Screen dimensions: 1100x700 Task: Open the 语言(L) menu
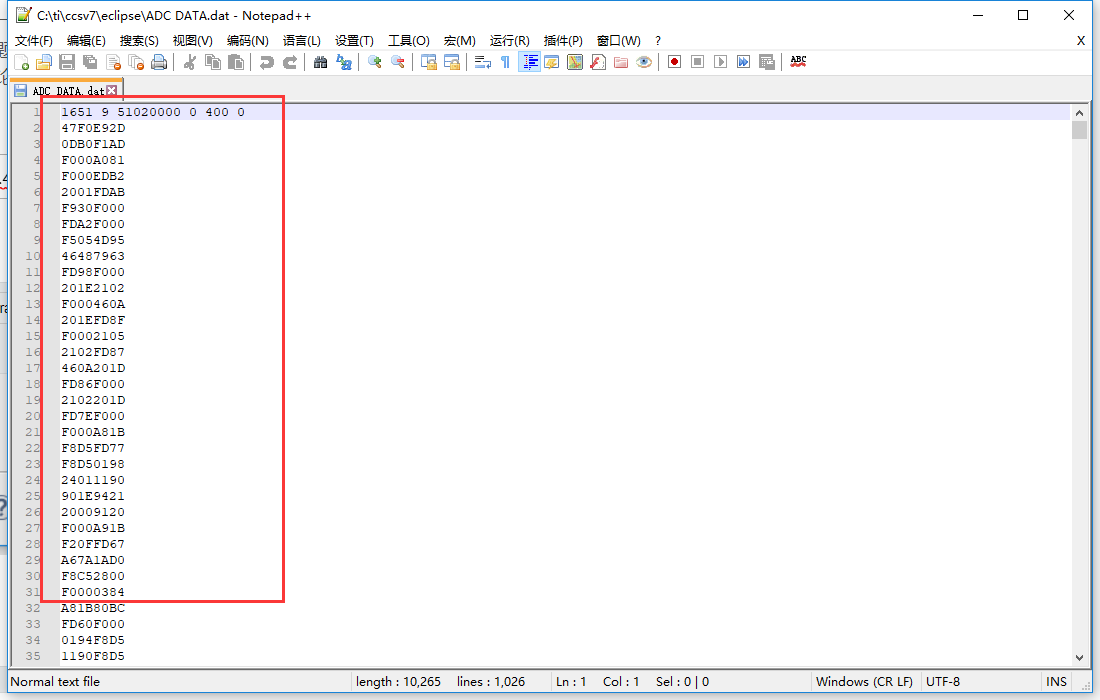[302, 41]
